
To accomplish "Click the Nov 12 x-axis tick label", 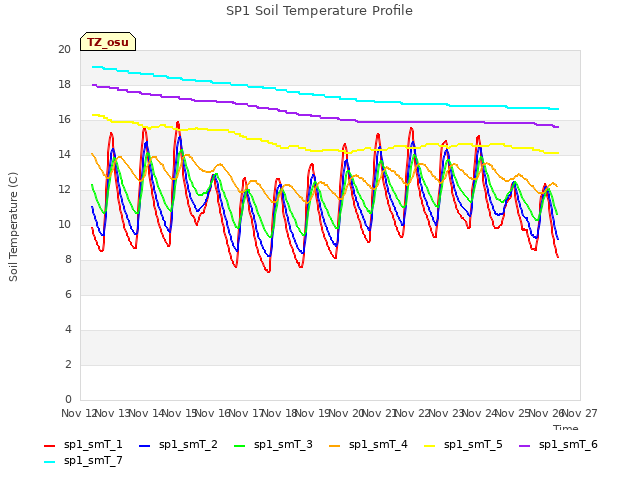I will click(79, 413).
